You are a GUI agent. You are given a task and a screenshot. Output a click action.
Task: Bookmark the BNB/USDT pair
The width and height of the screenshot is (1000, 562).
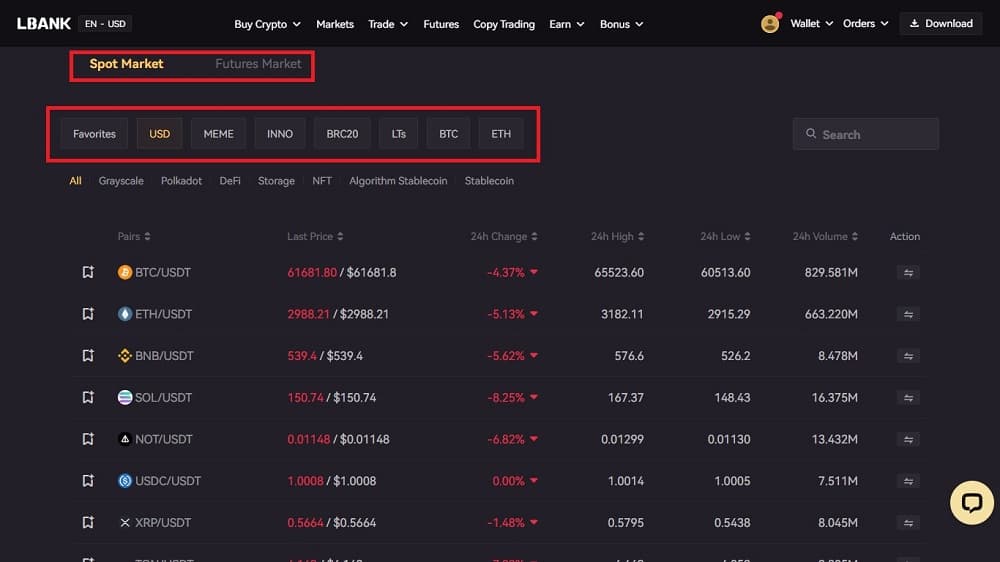[88, 355]
